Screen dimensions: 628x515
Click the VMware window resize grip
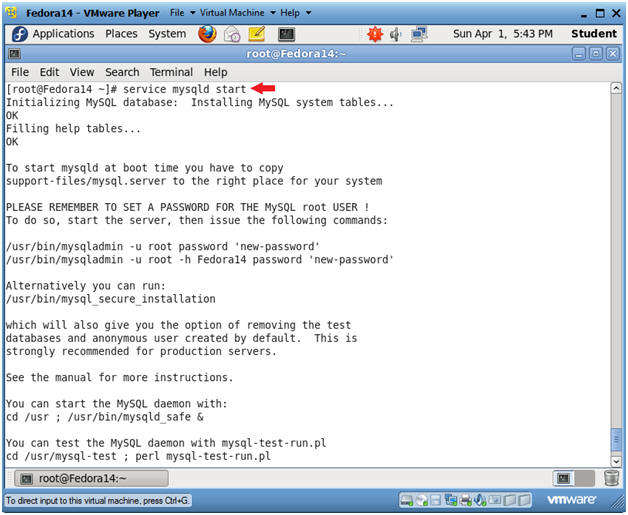[616, 504]
